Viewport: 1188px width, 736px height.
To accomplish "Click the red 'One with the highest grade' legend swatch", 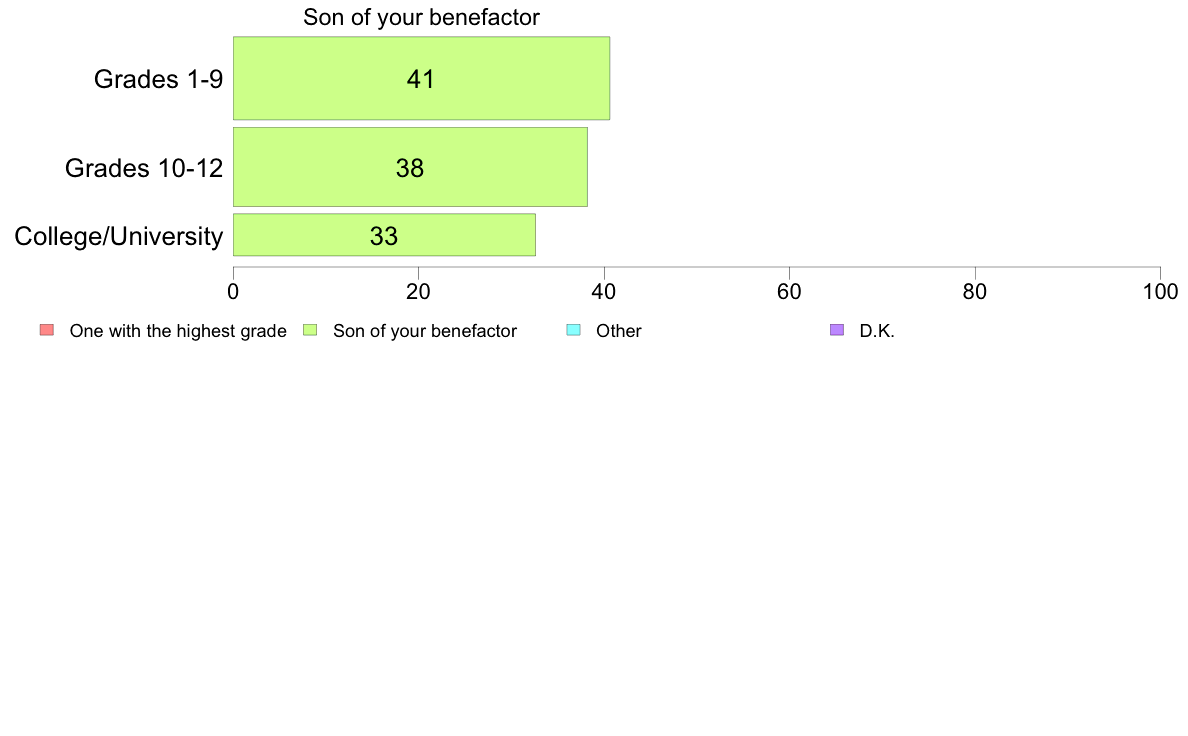I will click(x=47, y=330).
